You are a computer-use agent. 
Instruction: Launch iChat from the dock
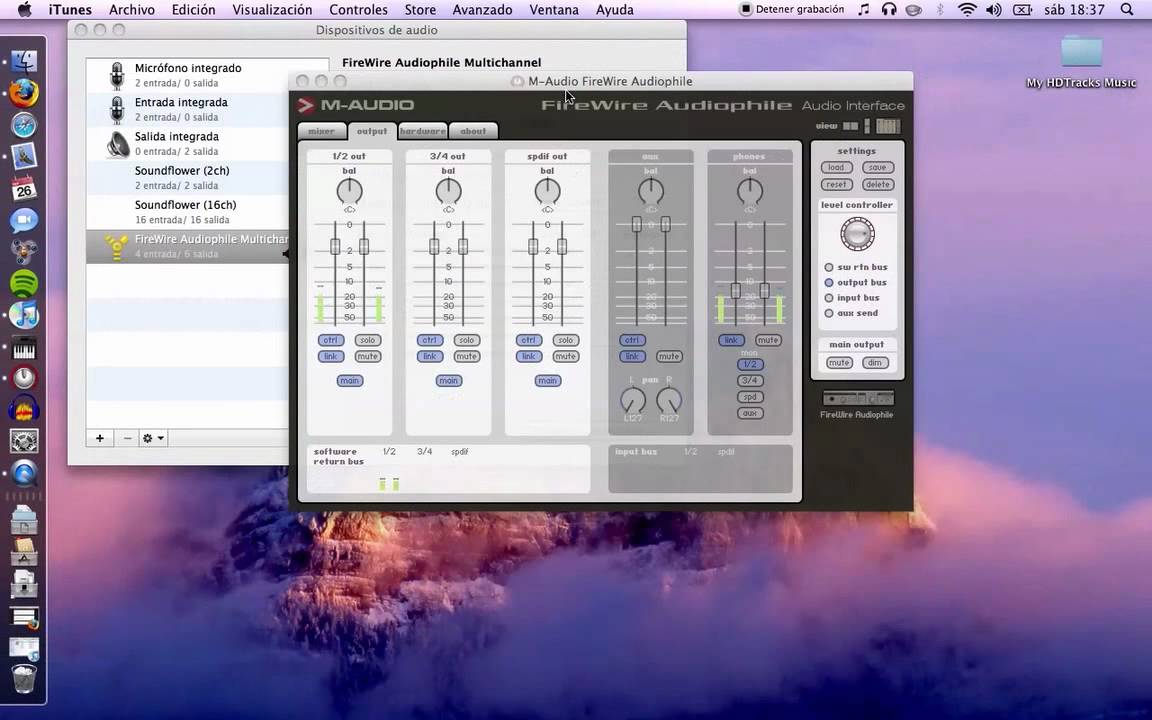pyautogui.click(x=24, y=220)
